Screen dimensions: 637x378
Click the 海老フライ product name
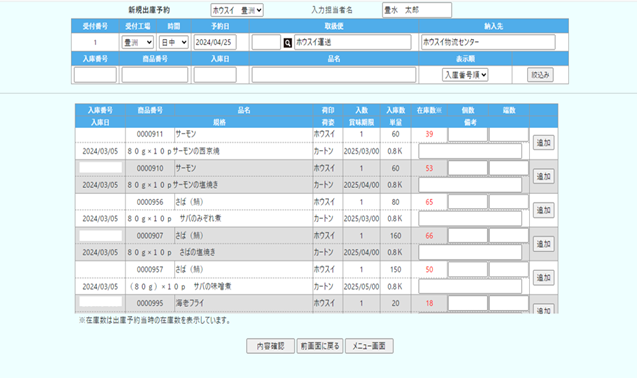pyautogui.click(x=190, y=303)
